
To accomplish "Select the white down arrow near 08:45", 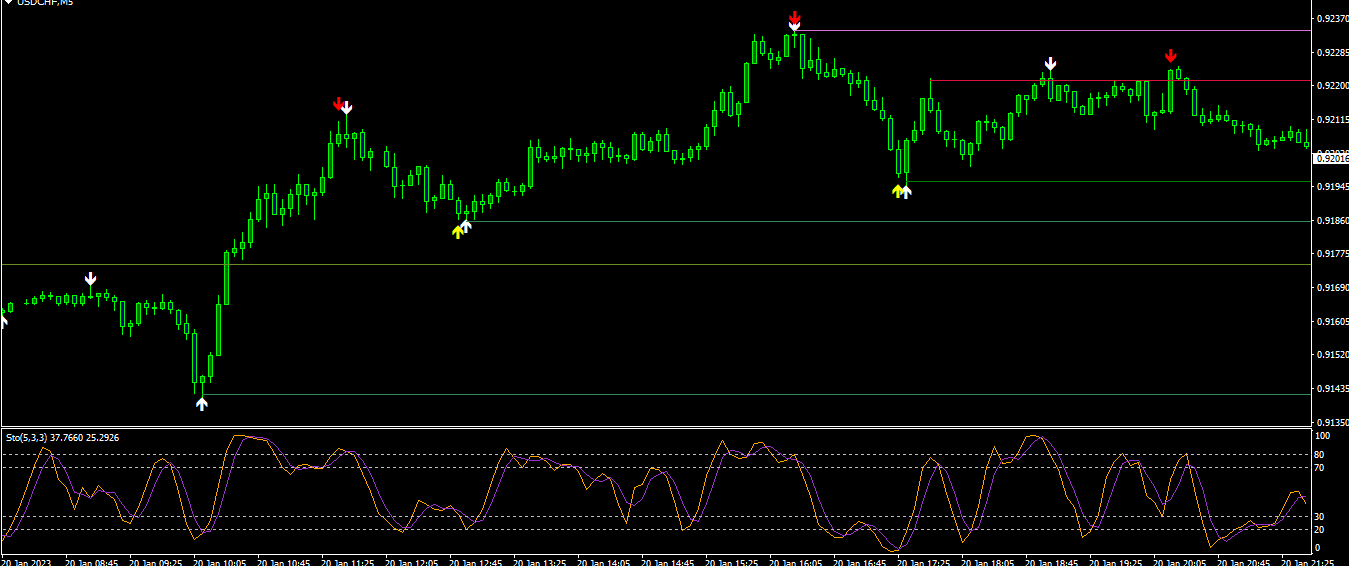I will pos(90,279).
